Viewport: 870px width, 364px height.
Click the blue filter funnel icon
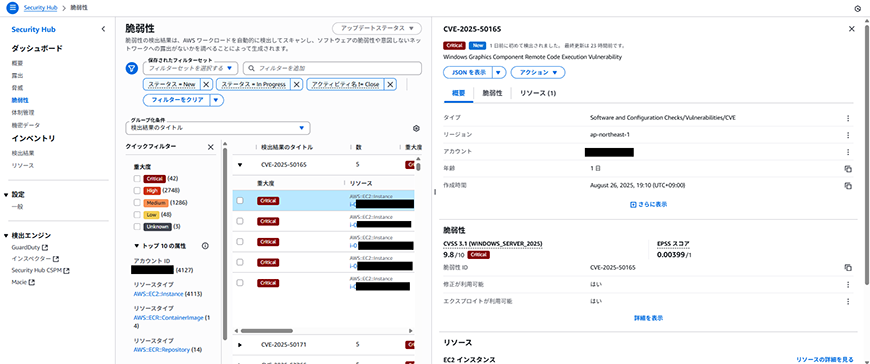[131, 68]
